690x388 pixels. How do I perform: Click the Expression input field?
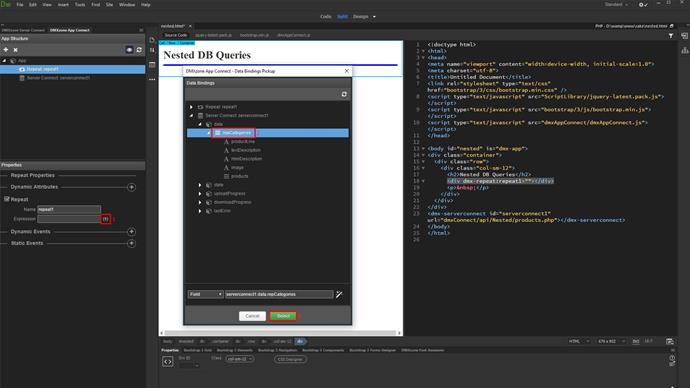coord(69,219)
